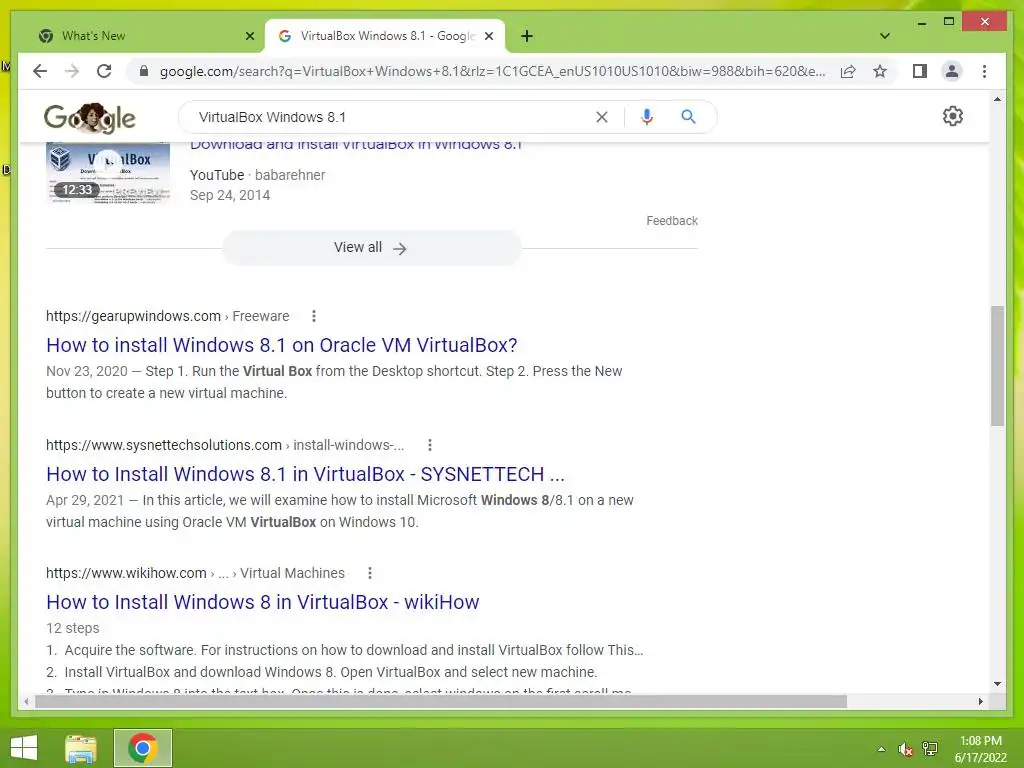Show hidden system tray icons

point(881,749)
